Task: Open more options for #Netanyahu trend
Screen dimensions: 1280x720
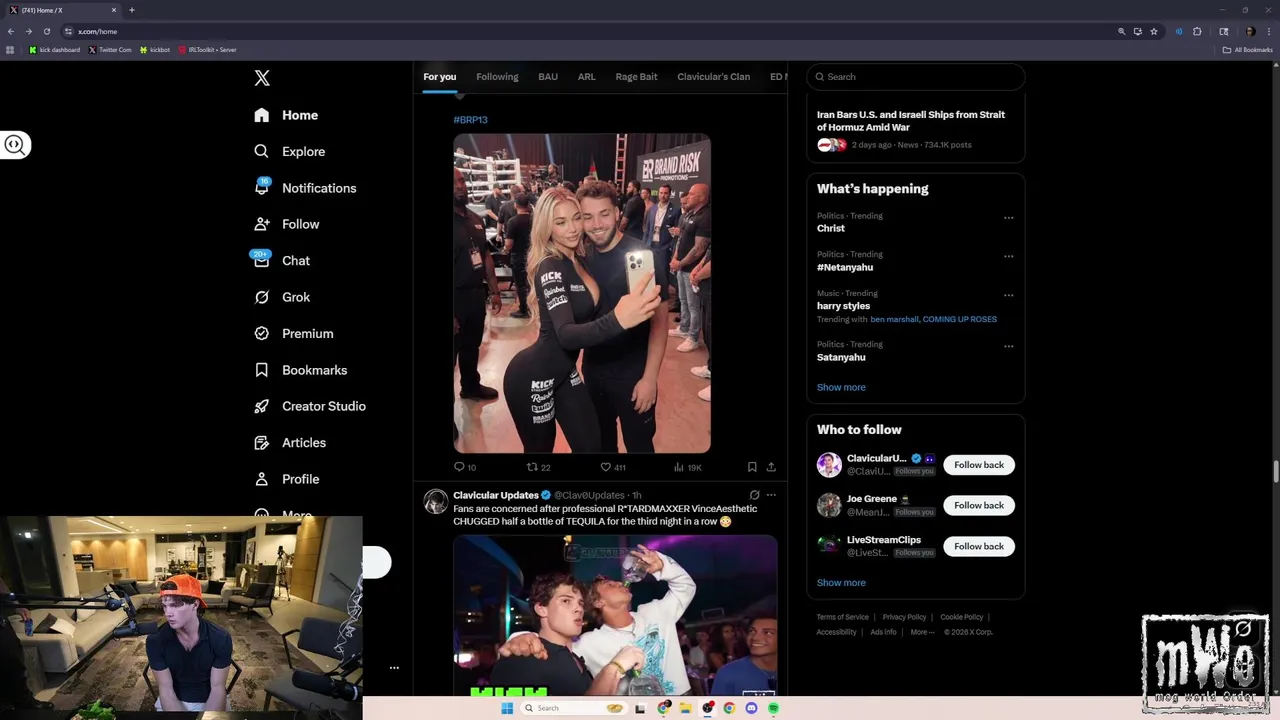Action: coord(1008,256)
